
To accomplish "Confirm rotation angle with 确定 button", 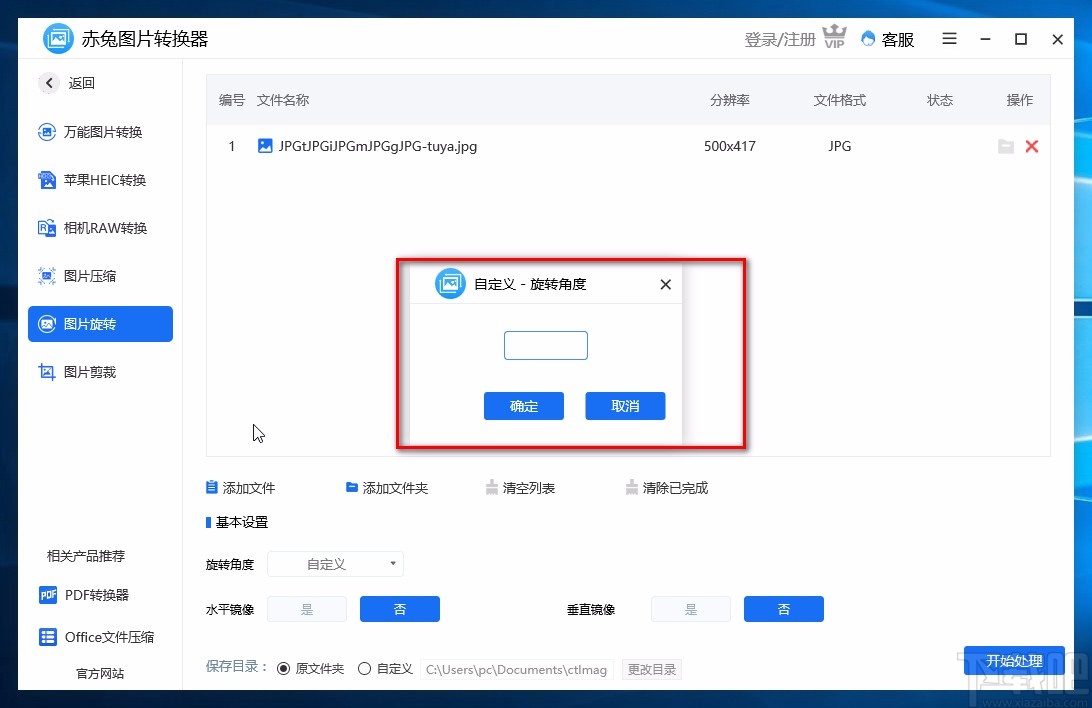I will [523, 406].
